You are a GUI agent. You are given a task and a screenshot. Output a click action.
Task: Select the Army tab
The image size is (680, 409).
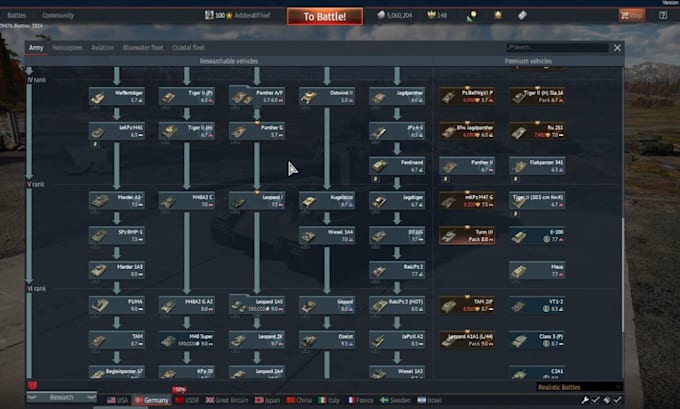36,48
